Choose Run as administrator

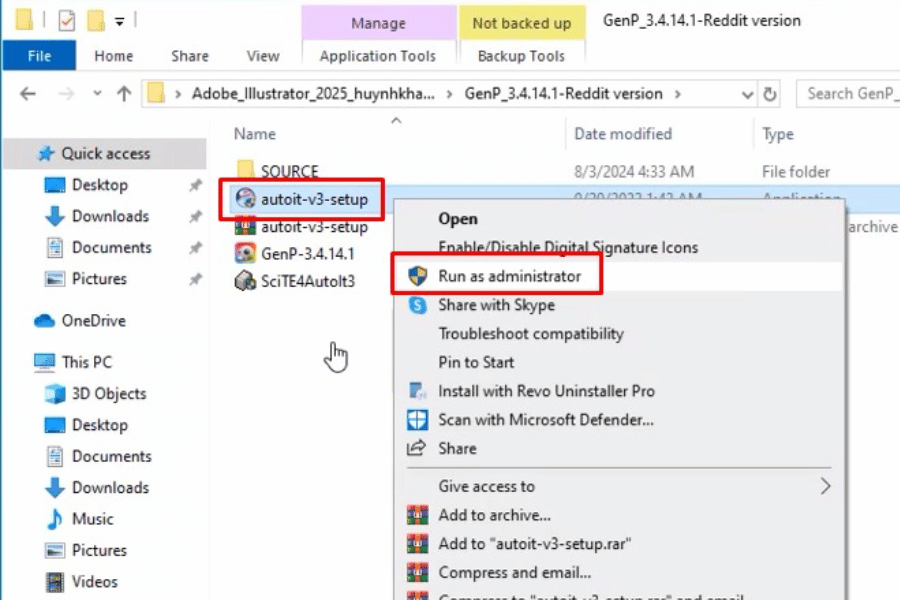tap(509, 276)
